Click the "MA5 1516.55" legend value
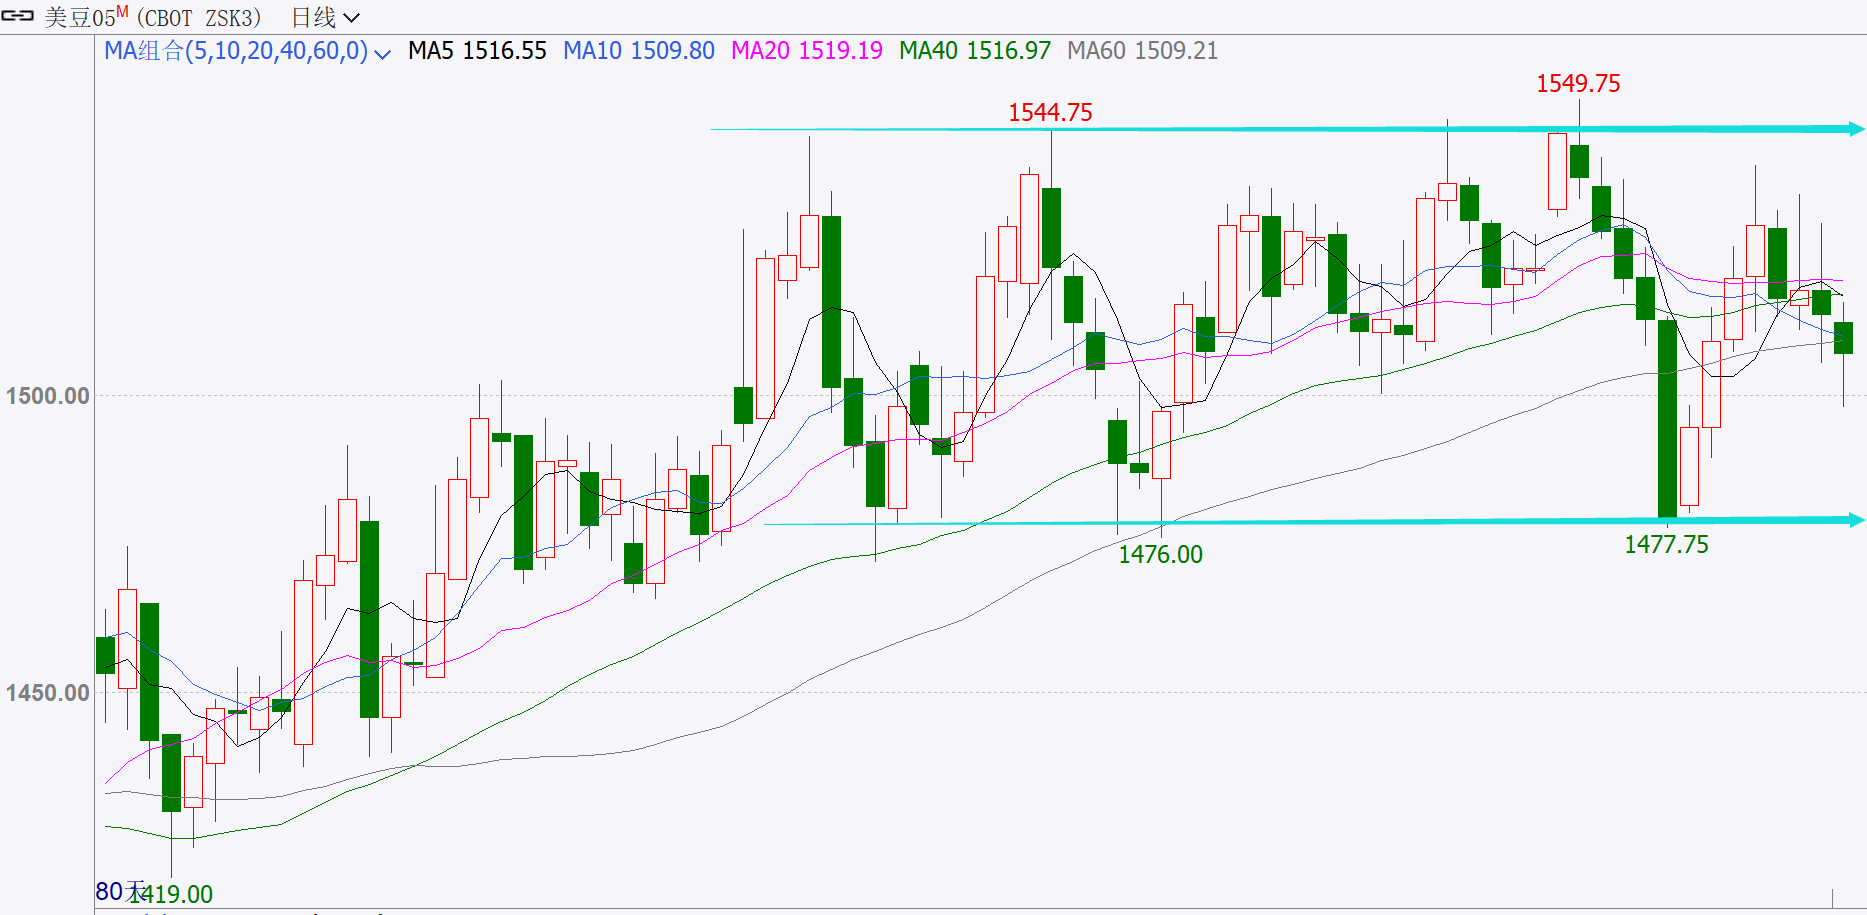 coord(477,51)
